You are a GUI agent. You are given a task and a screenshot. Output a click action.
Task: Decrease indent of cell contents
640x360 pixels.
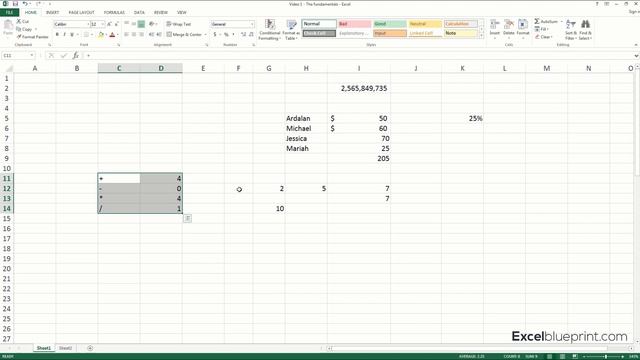tap(152, 35)
